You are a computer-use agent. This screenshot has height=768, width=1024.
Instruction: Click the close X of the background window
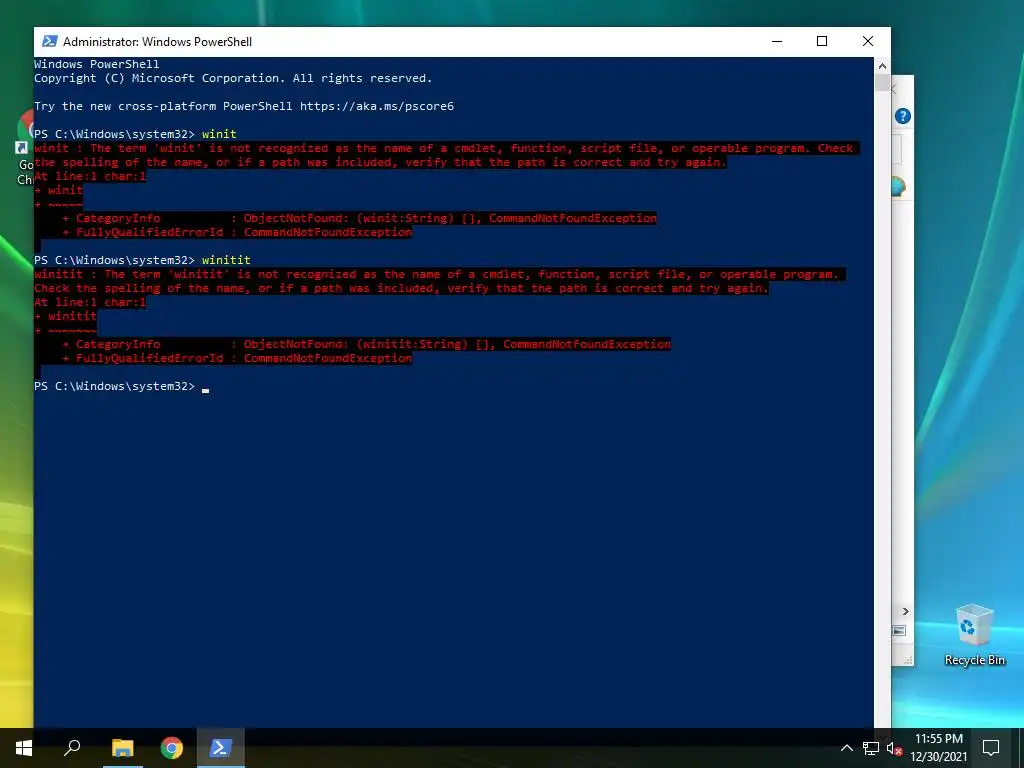[893, 88]
